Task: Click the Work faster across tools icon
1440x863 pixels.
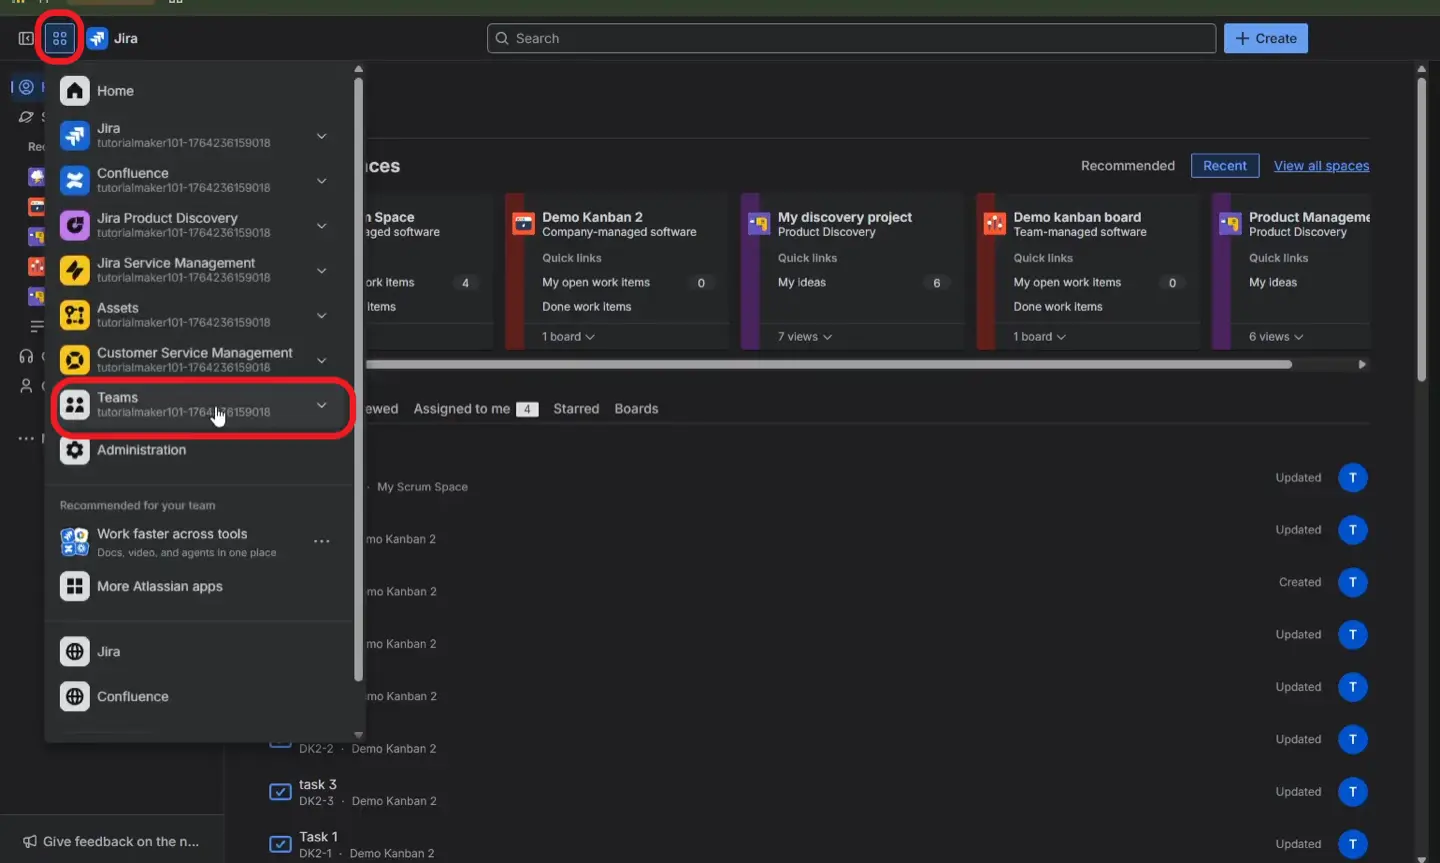Action: tap(75, 542)
